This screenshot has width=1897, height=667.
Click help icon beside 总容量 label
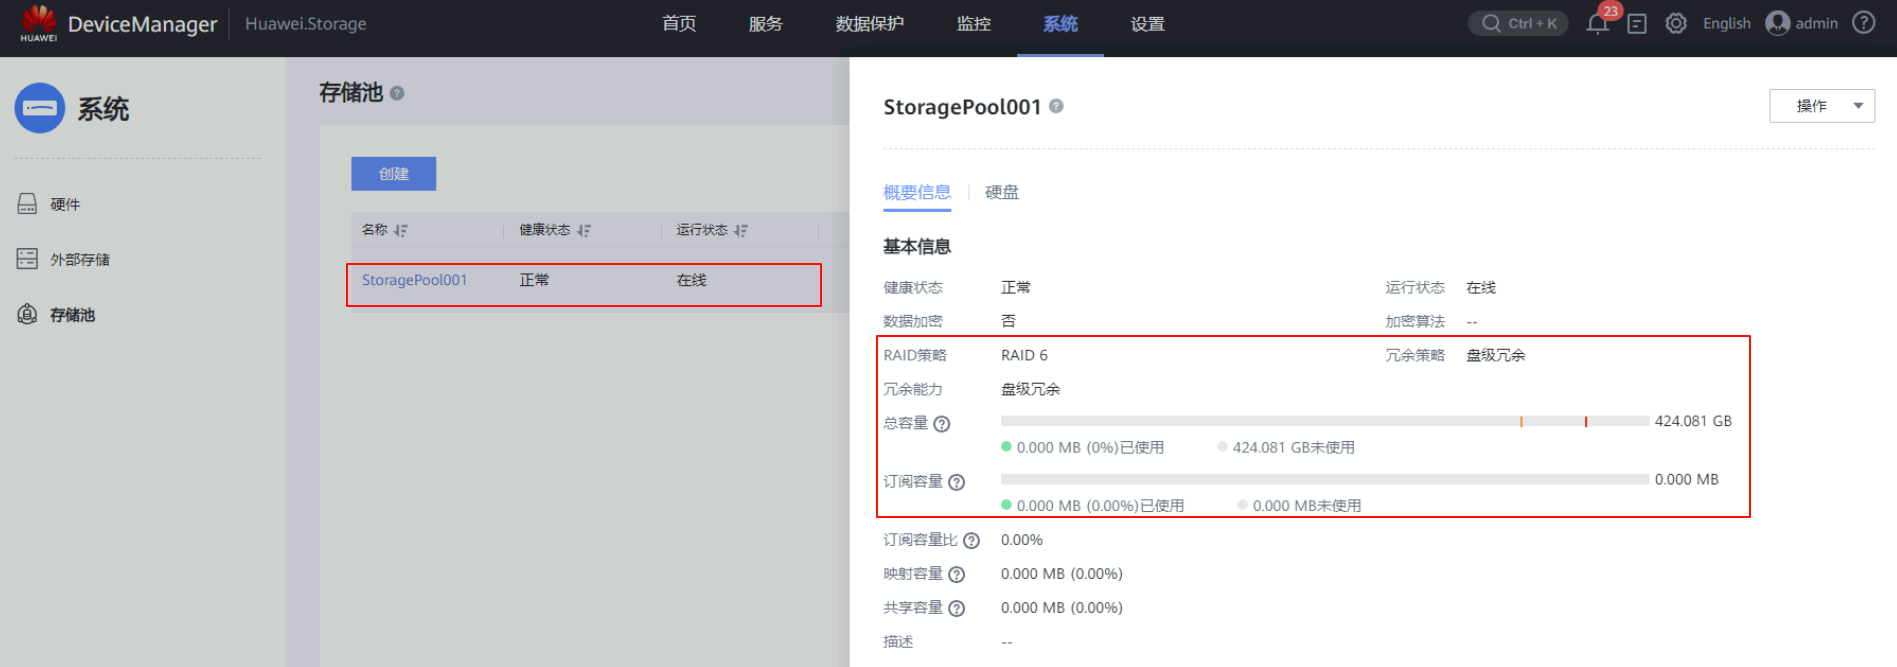(x=941, y=424)
